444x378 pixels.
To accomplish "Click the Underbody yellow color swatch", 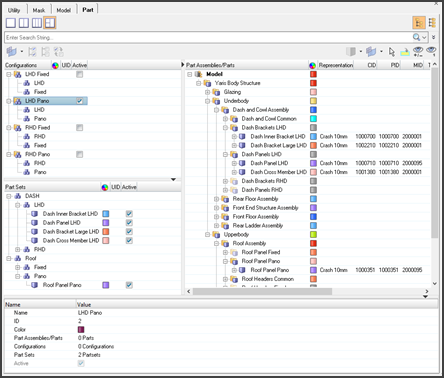I will (313, 101).
